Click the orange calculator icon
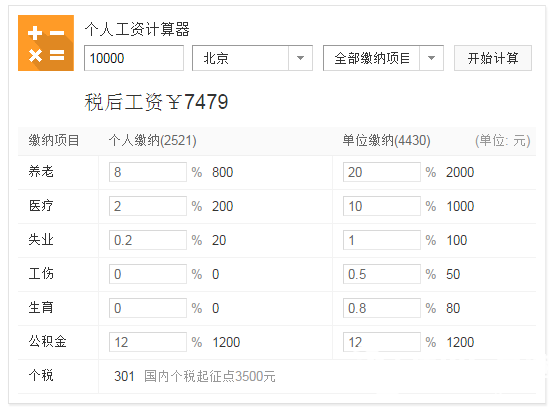This screenshot has width=557, height=412. [46, 43]
